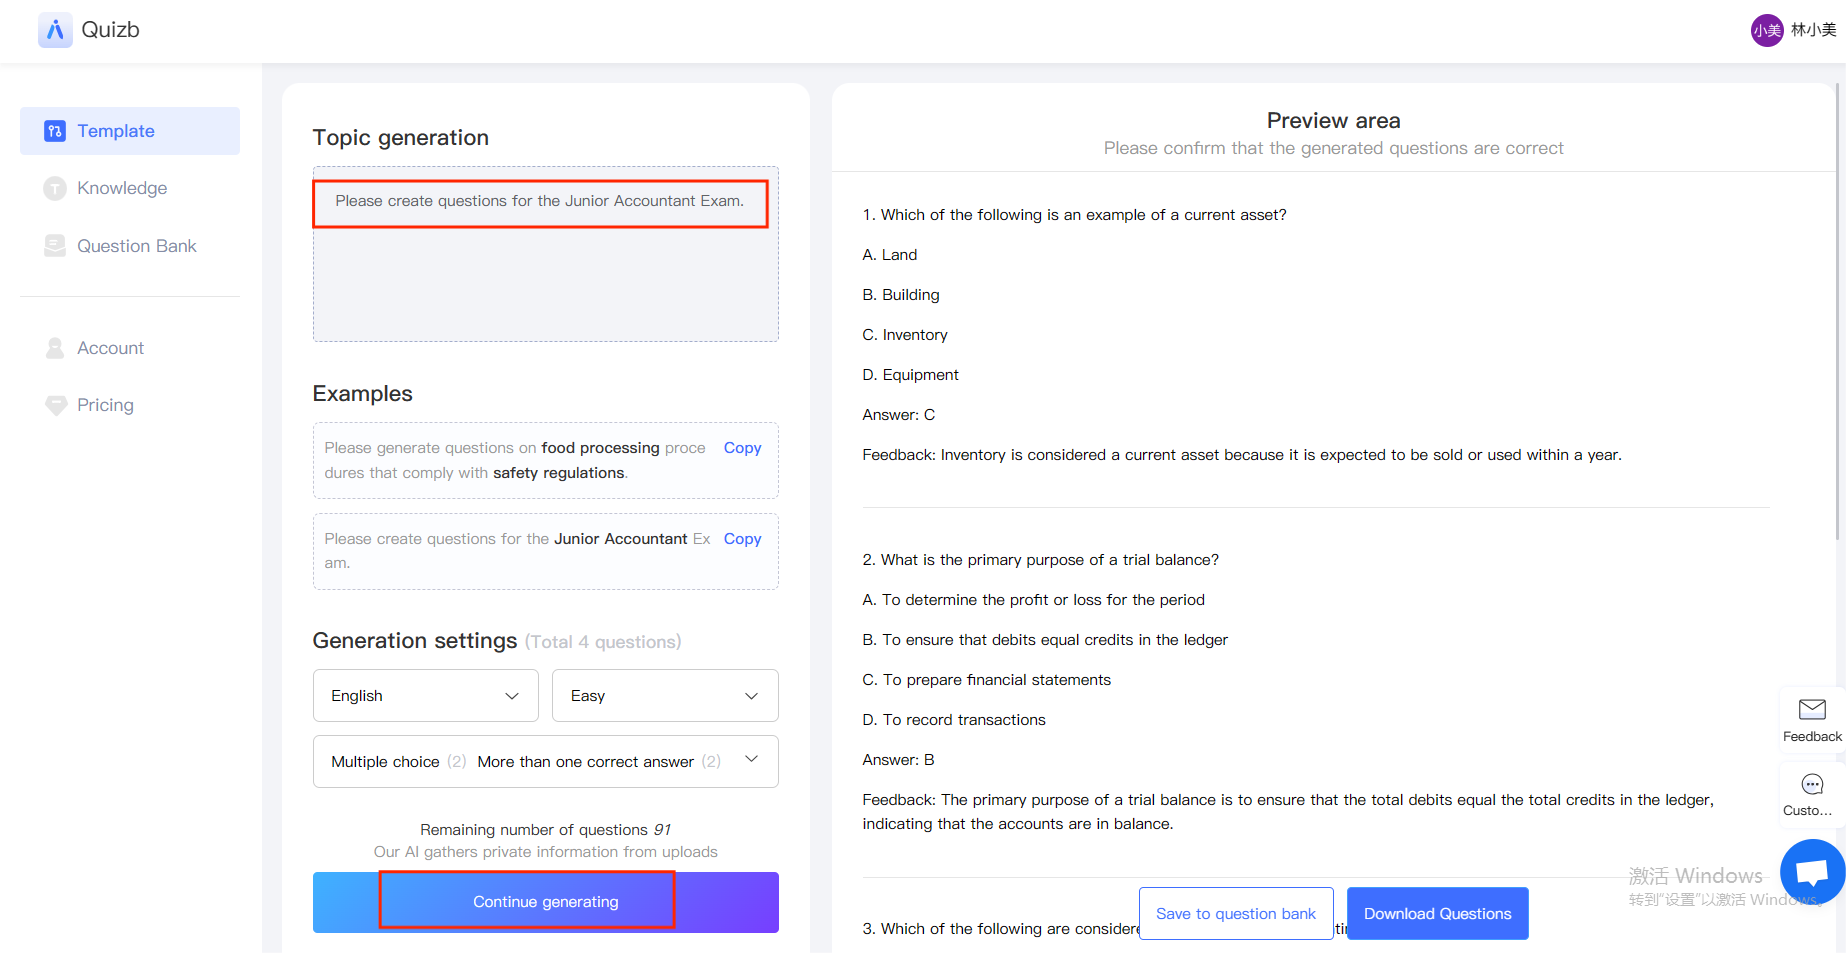Copy the food processing example prompt
The width and height of the screenshot is (1846, 953).
(742, 448)
